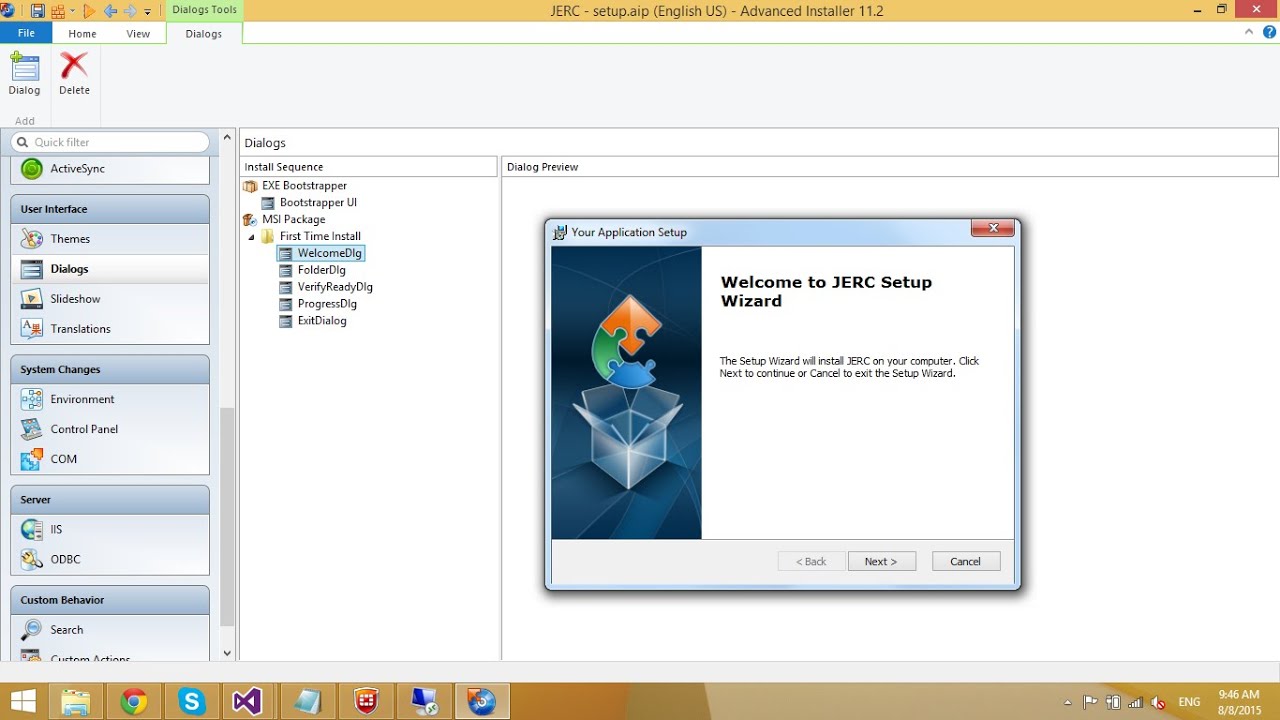This screenshot has width=1280, height=720.
Task: Switch to the View ribbon tab
Action: coord(138,33)
